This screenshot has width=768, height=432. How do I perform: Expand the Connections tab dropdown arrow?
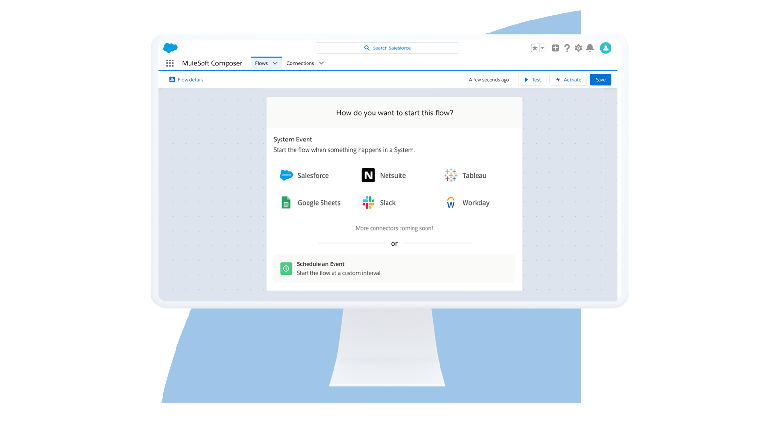coord(321,63)
